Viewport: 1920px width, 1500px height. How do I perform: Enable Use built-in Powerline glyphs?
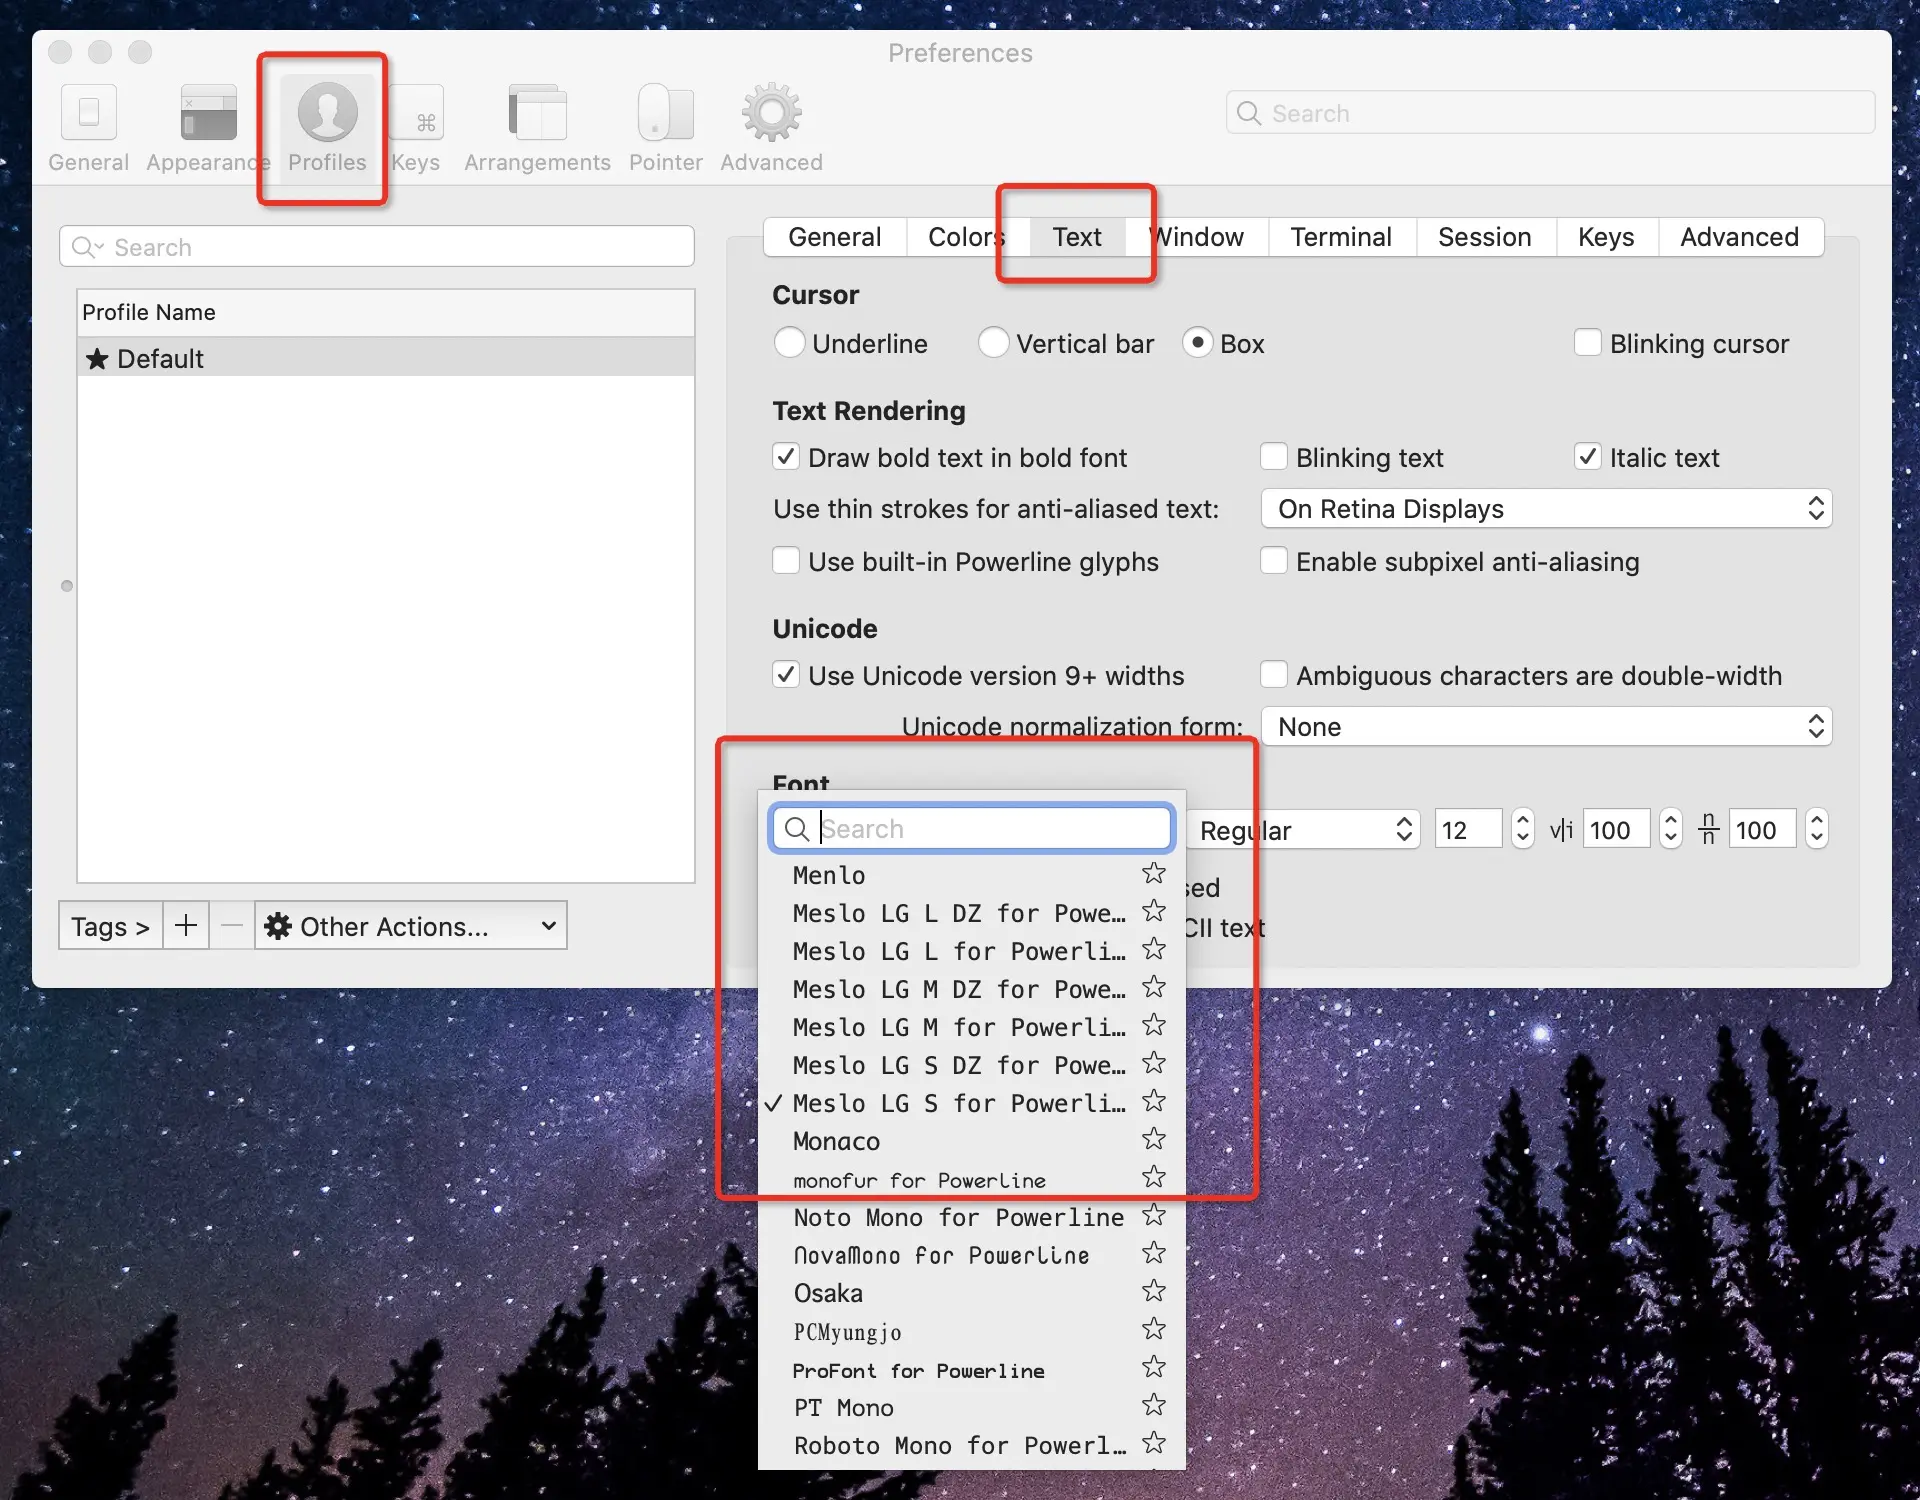click(x=786, y=561)
